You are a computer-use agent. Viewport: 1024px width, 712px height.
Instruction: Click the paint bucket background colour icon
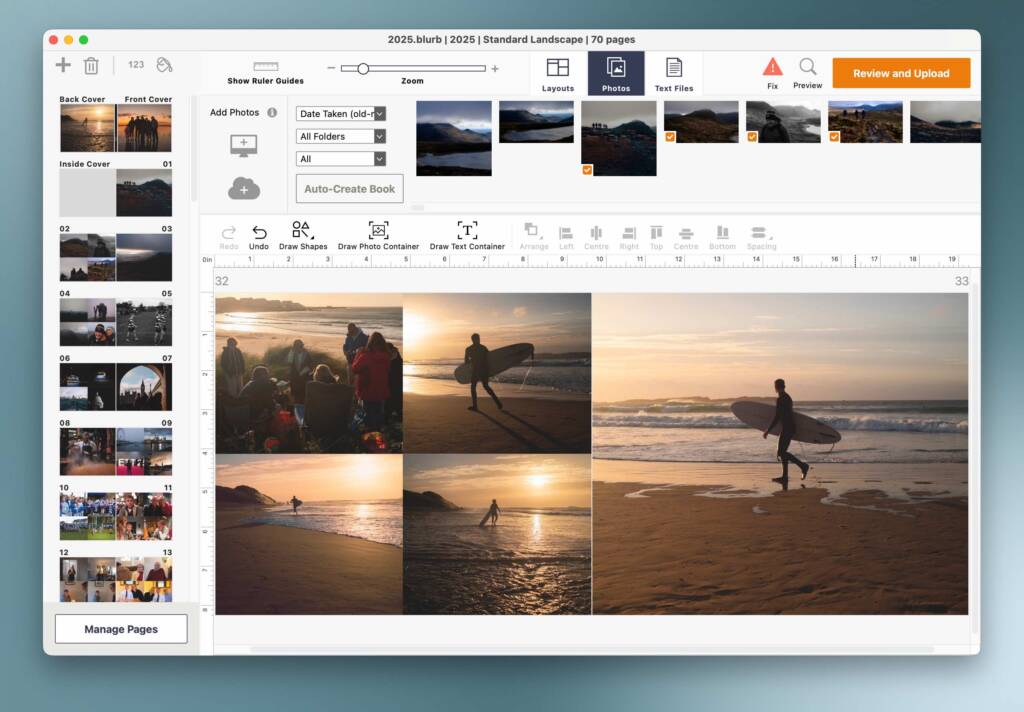pyautogui.click(x=164, y=65)
